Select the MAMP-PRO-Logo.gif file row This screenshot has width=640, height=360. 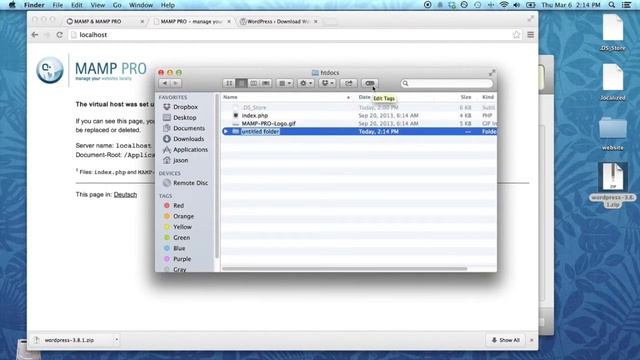359,123
